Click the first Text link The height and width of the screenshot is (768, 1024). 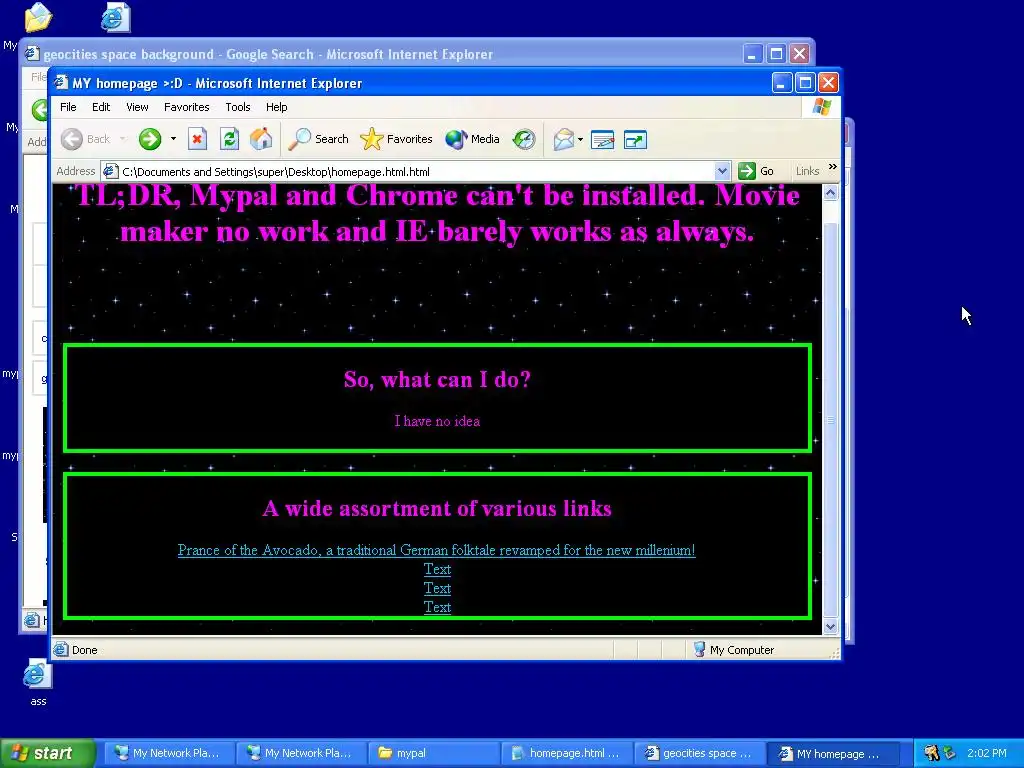coord(437,569)
